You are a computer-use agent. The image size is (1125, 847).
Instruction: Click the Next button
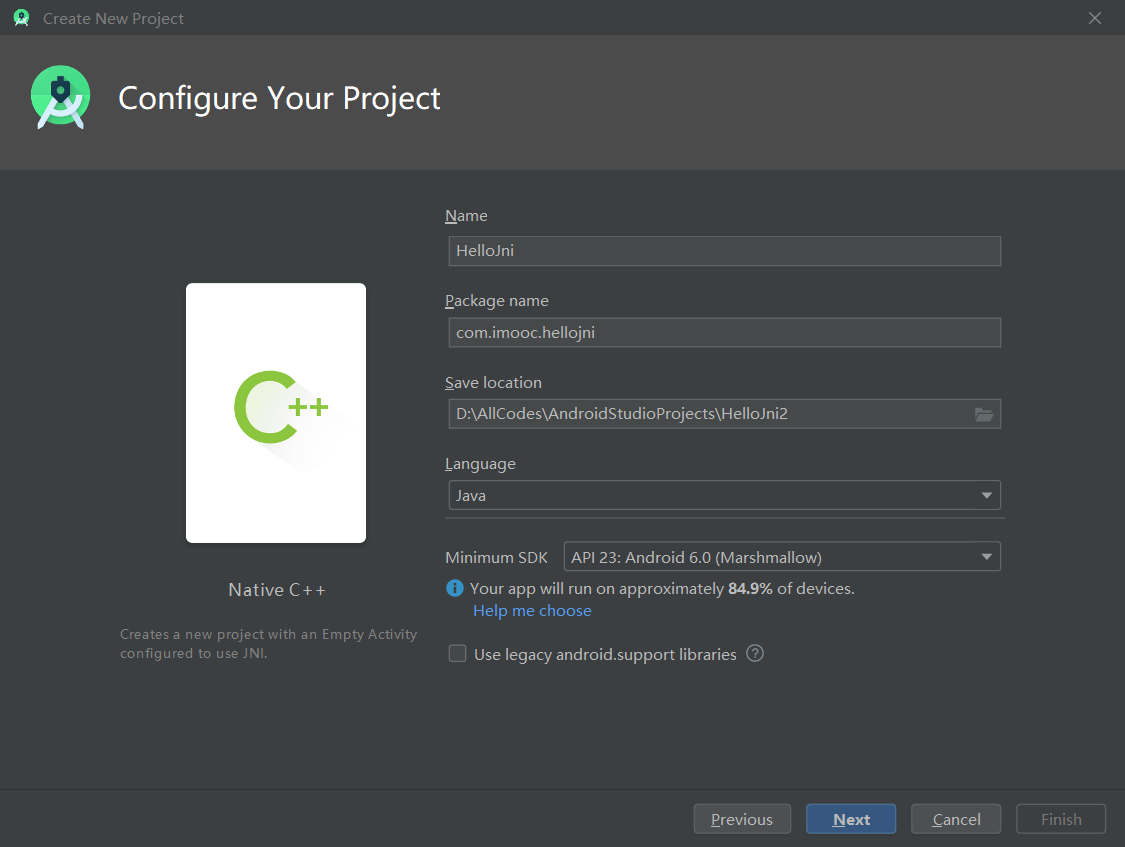coord(851,819)
